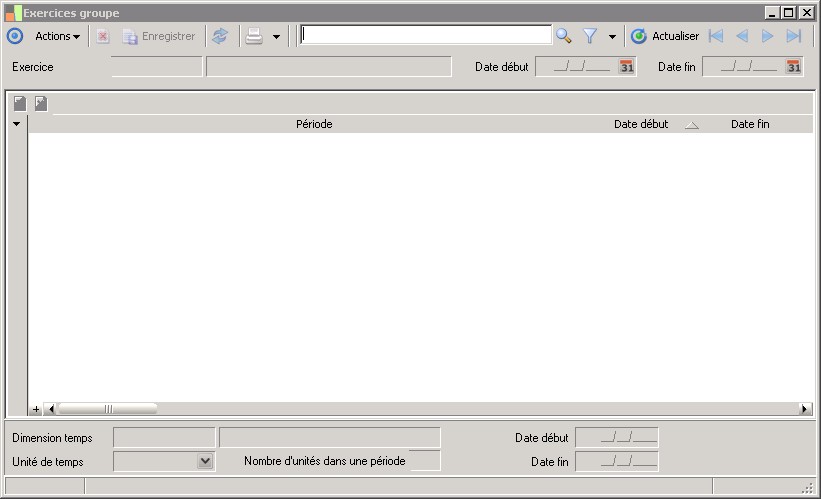Go to the next record
The image size is (821, 499).
[x=768, y=36]
